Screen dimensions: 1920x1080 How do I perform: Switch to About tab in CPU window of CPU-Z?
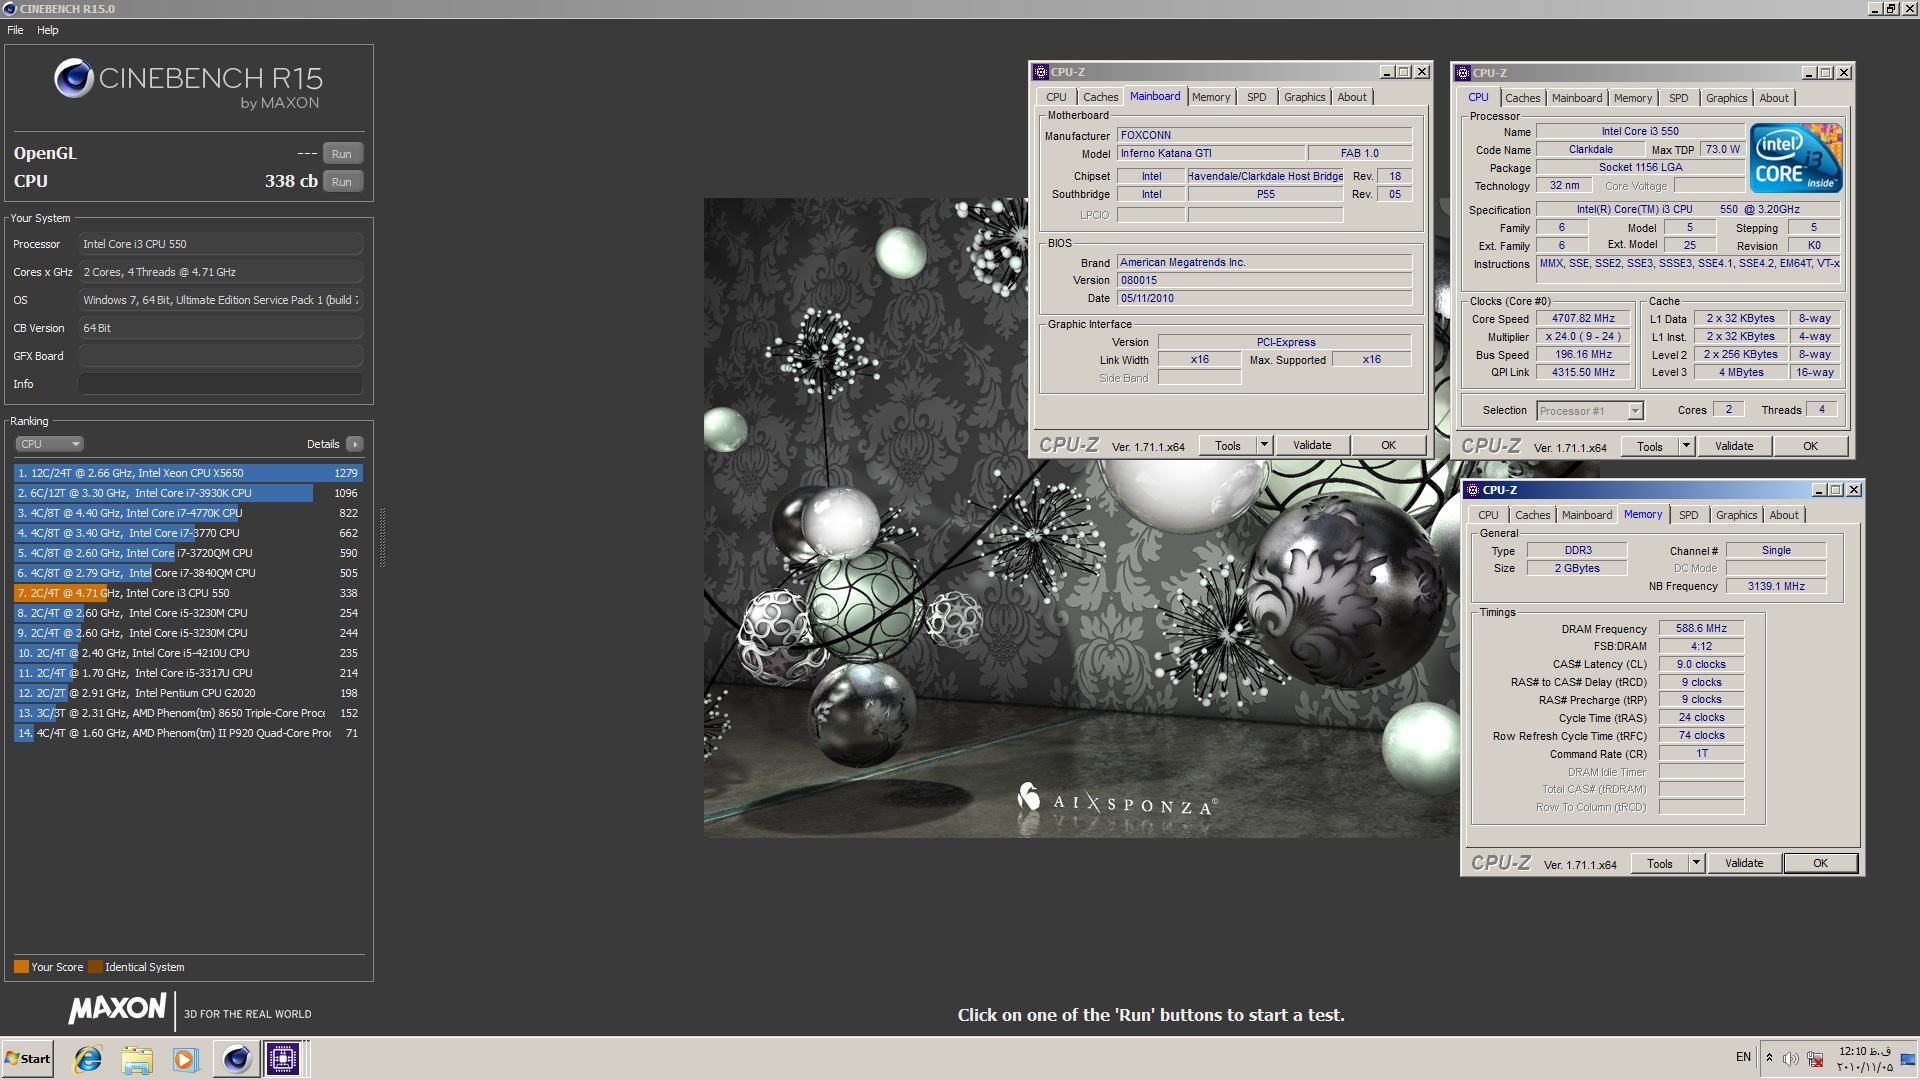(1774, 98)
